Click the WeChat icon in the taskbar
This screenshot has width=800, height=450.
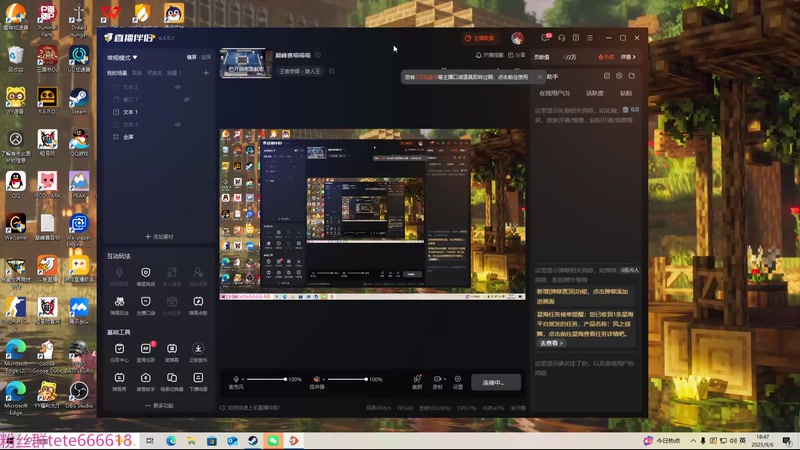(x=273, y=441)
